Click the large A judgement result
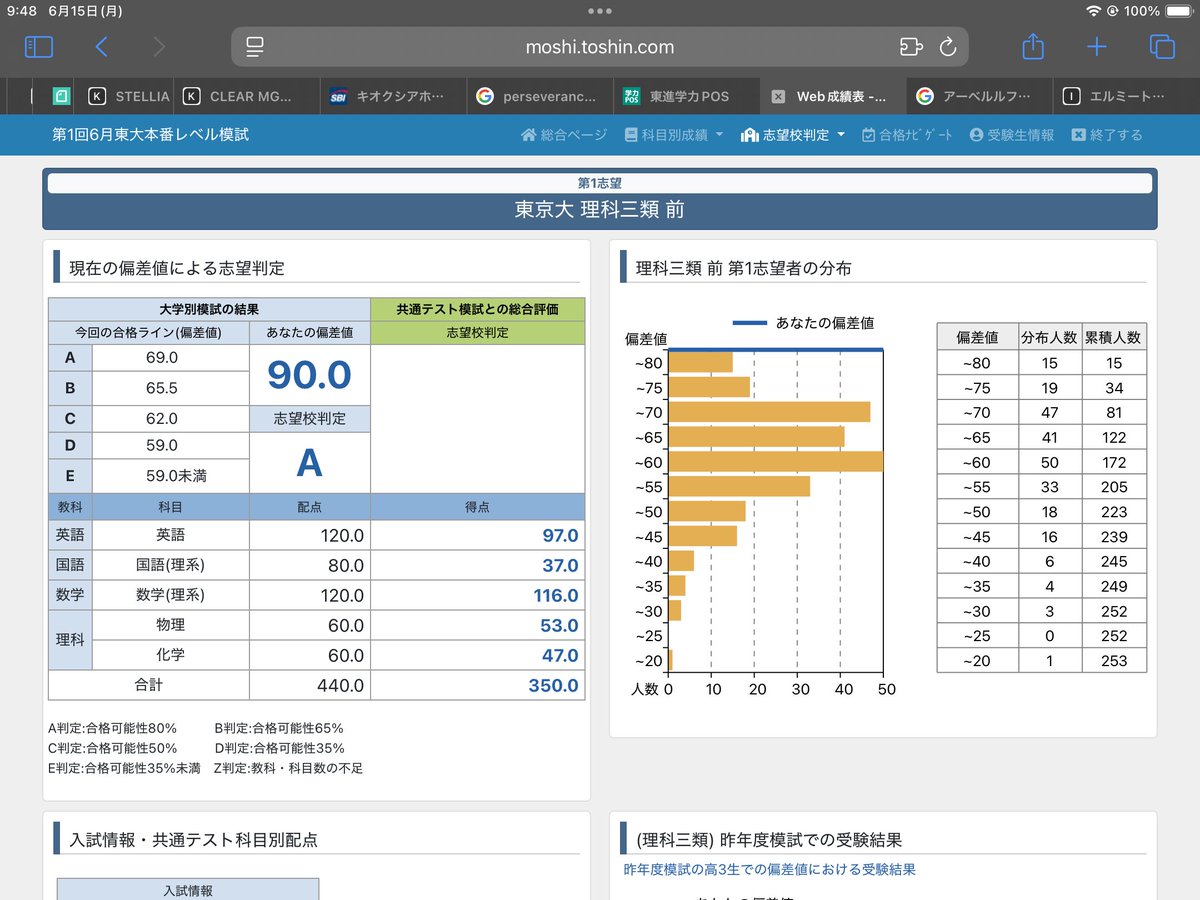This screenshot has width=1200, height=900. click(x=310, y=463)
